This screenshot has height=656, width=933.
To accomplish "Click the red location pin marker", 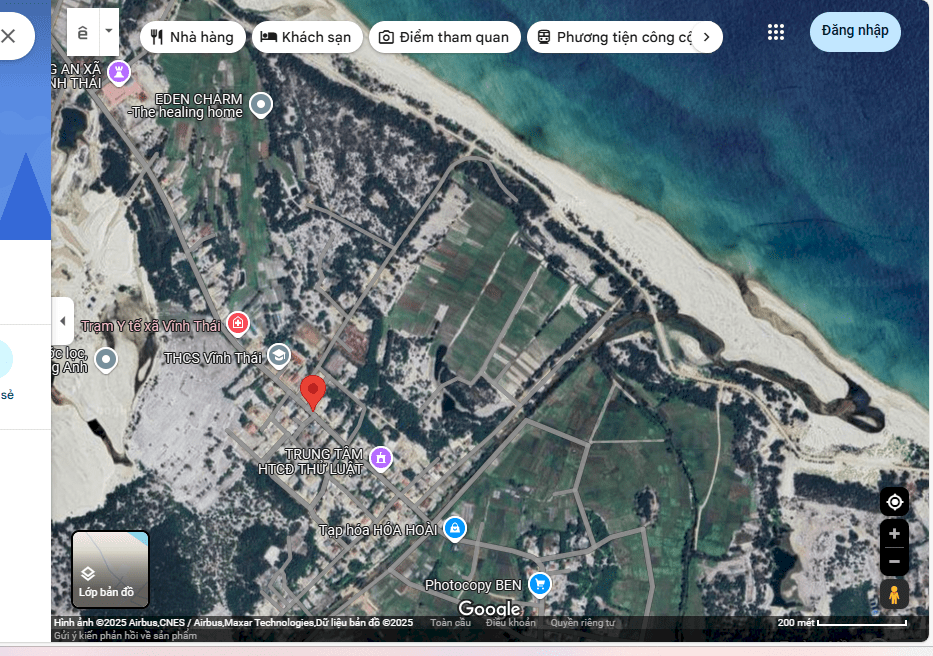I will coord(313,392).
